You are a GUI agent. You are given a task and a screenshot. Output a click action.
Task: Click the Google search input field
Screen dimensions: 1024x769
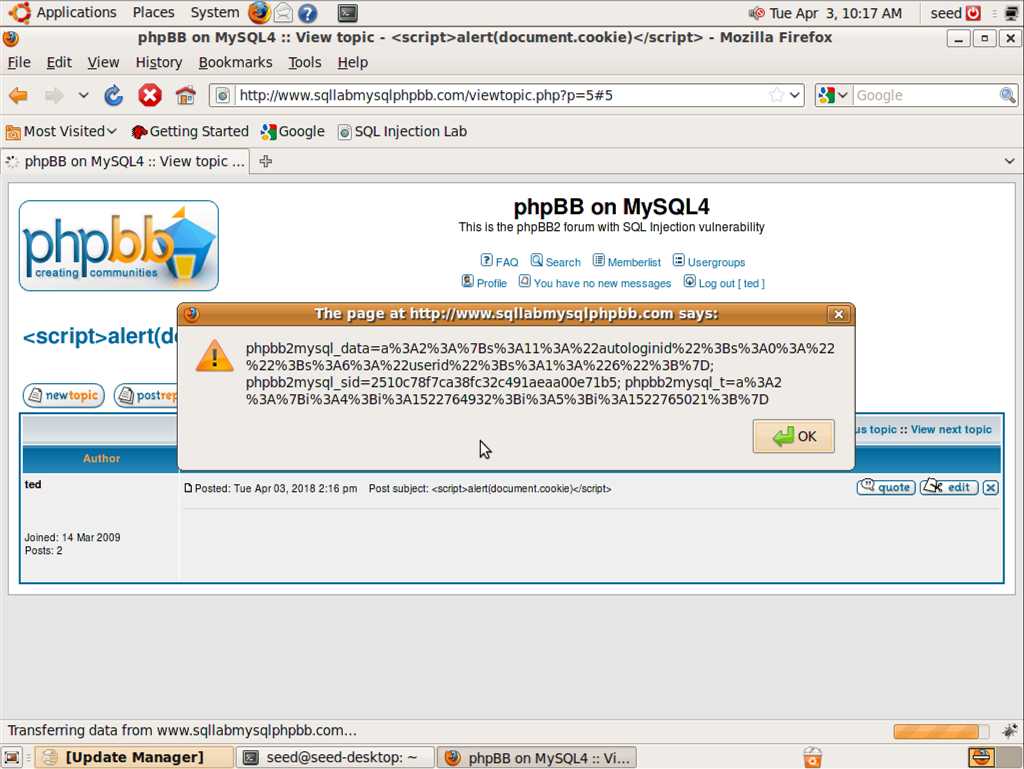[925, 95]
